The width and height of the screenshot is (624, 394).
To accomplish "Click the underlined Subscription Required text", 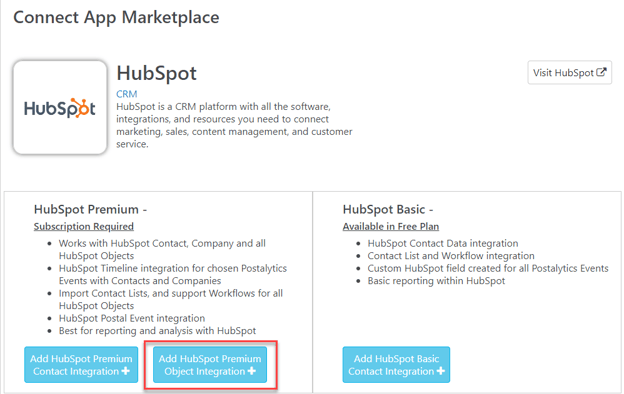I will point(84,226).
